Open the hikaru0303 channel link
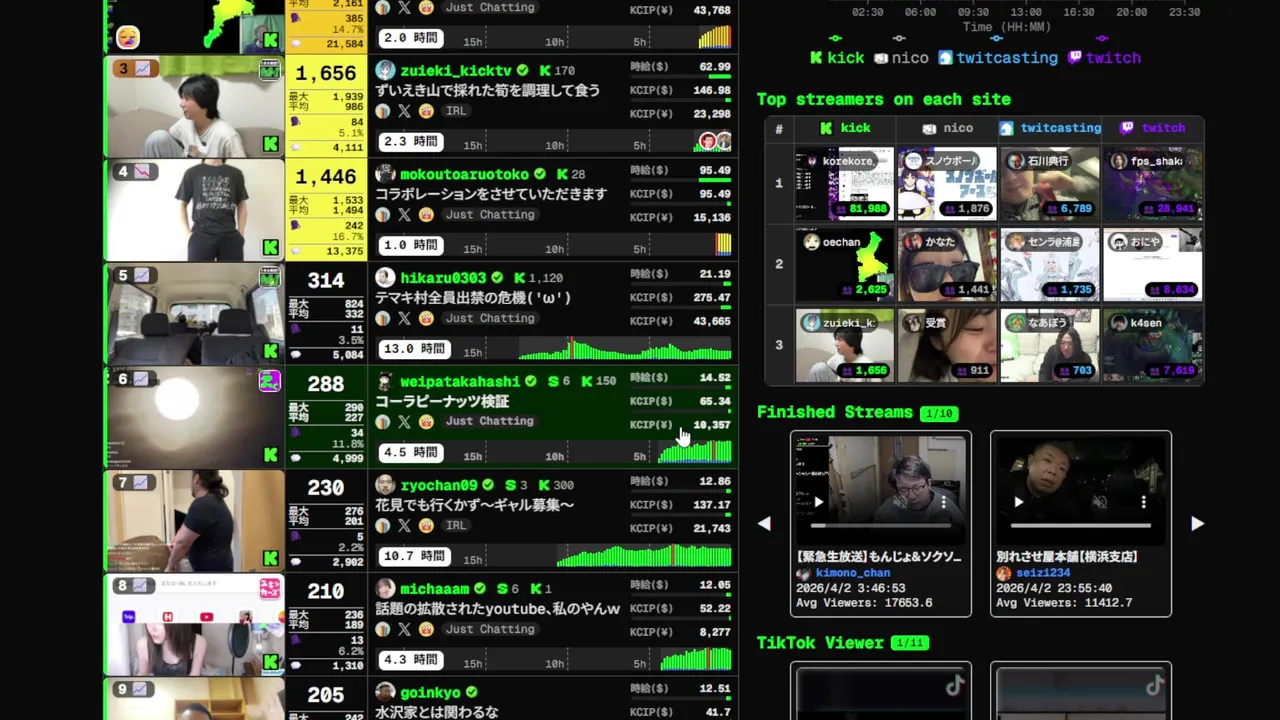The width and height of the screenshot is (1280, 720). (443, 278)
